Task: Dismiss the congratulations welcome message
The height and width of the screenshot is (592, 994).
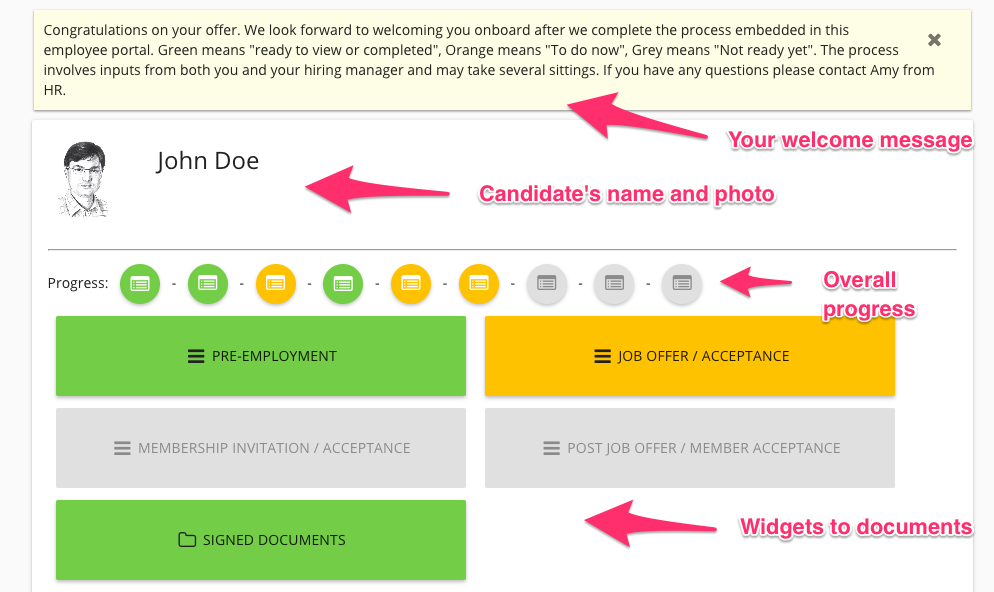Action: coord(933,40)
